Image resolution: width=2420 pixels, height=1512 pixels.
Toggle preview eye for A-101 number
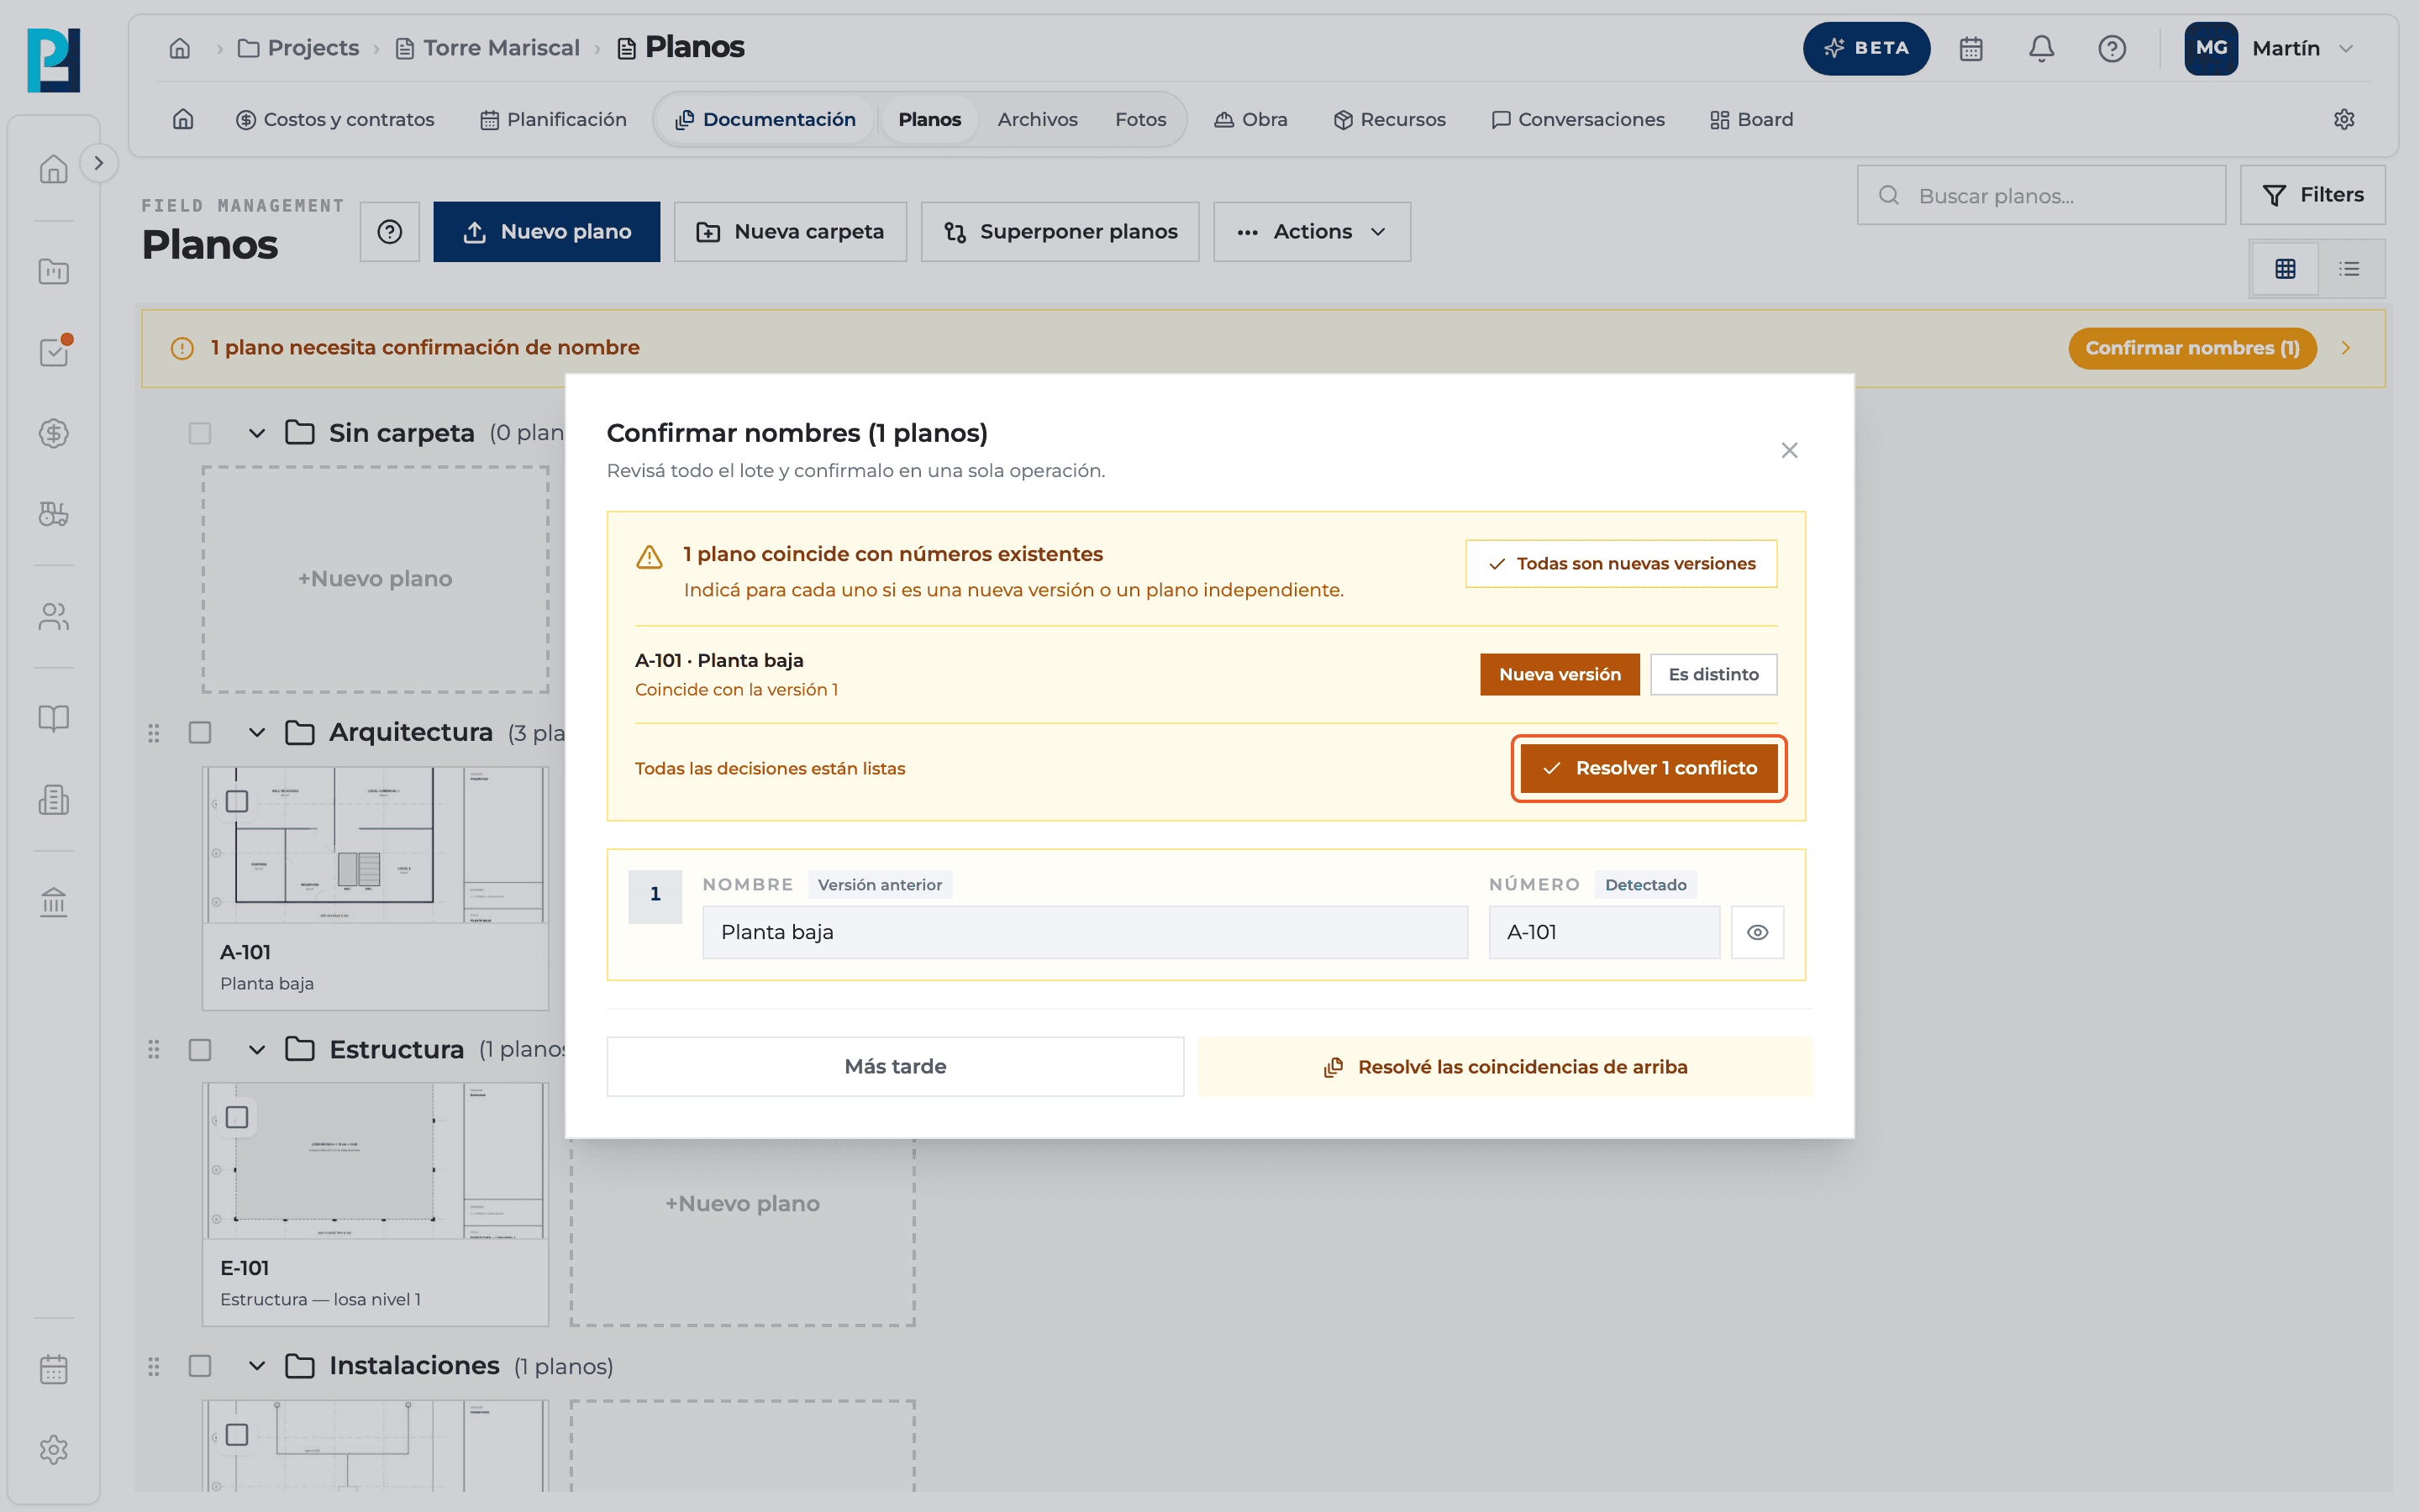tap(1757, 932)
